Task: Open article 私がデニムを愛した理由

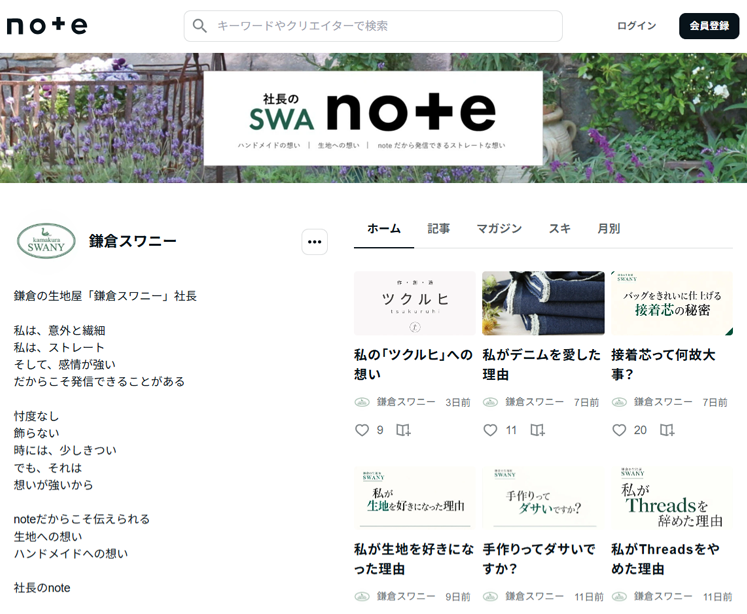Action: click(x=541, y=364)
